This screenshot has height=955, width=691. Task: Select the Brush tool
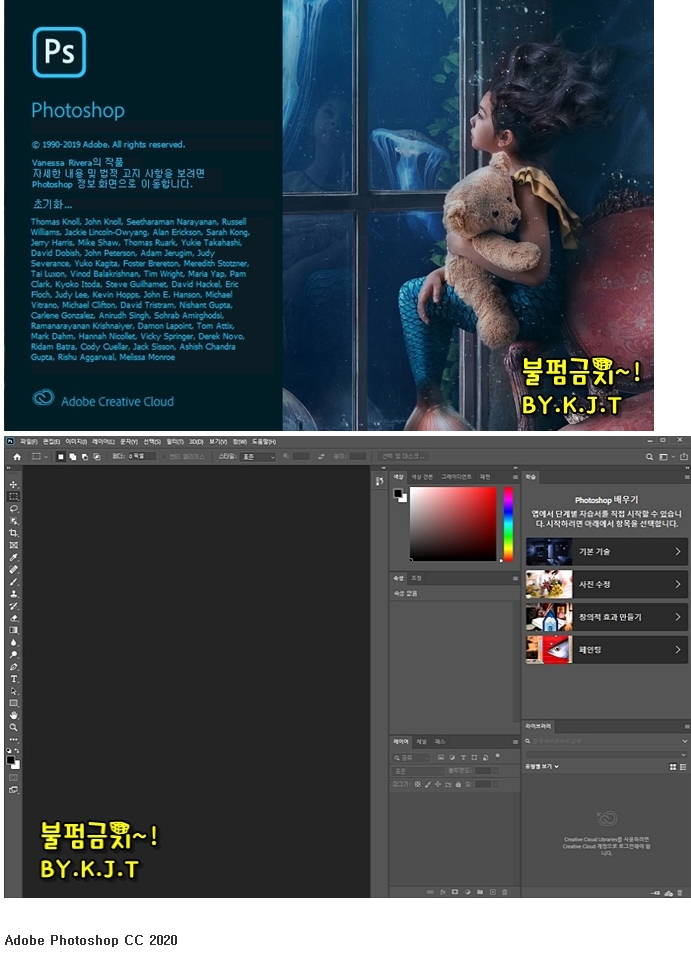coord(13,582)
